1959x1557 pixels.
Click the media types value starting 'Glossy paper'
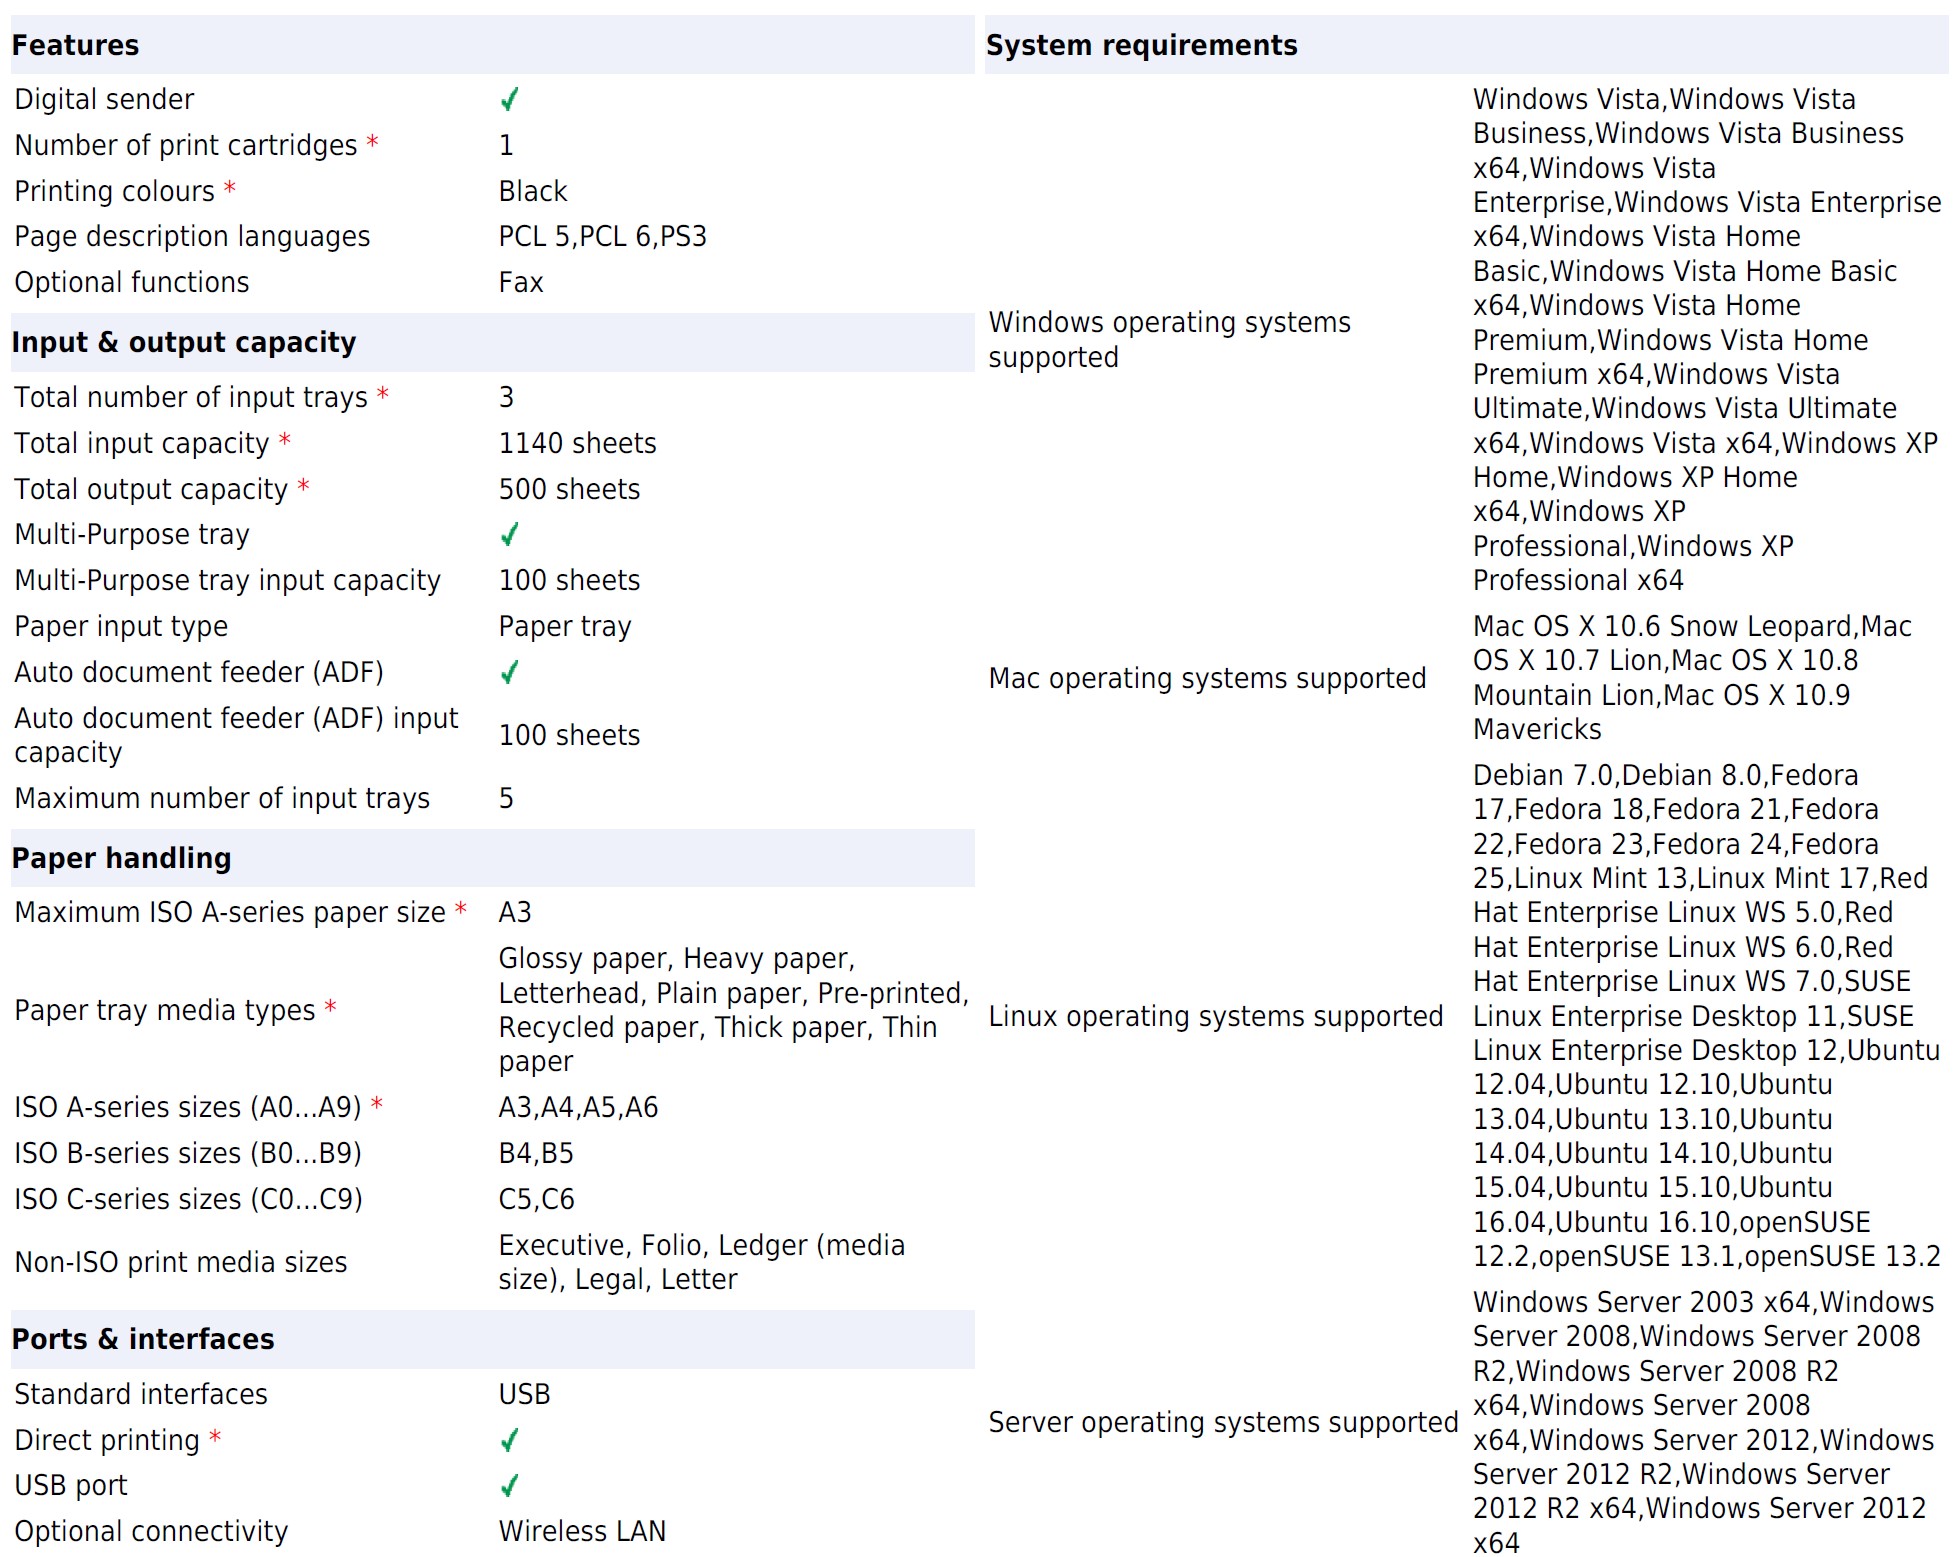coord(734,1010)
